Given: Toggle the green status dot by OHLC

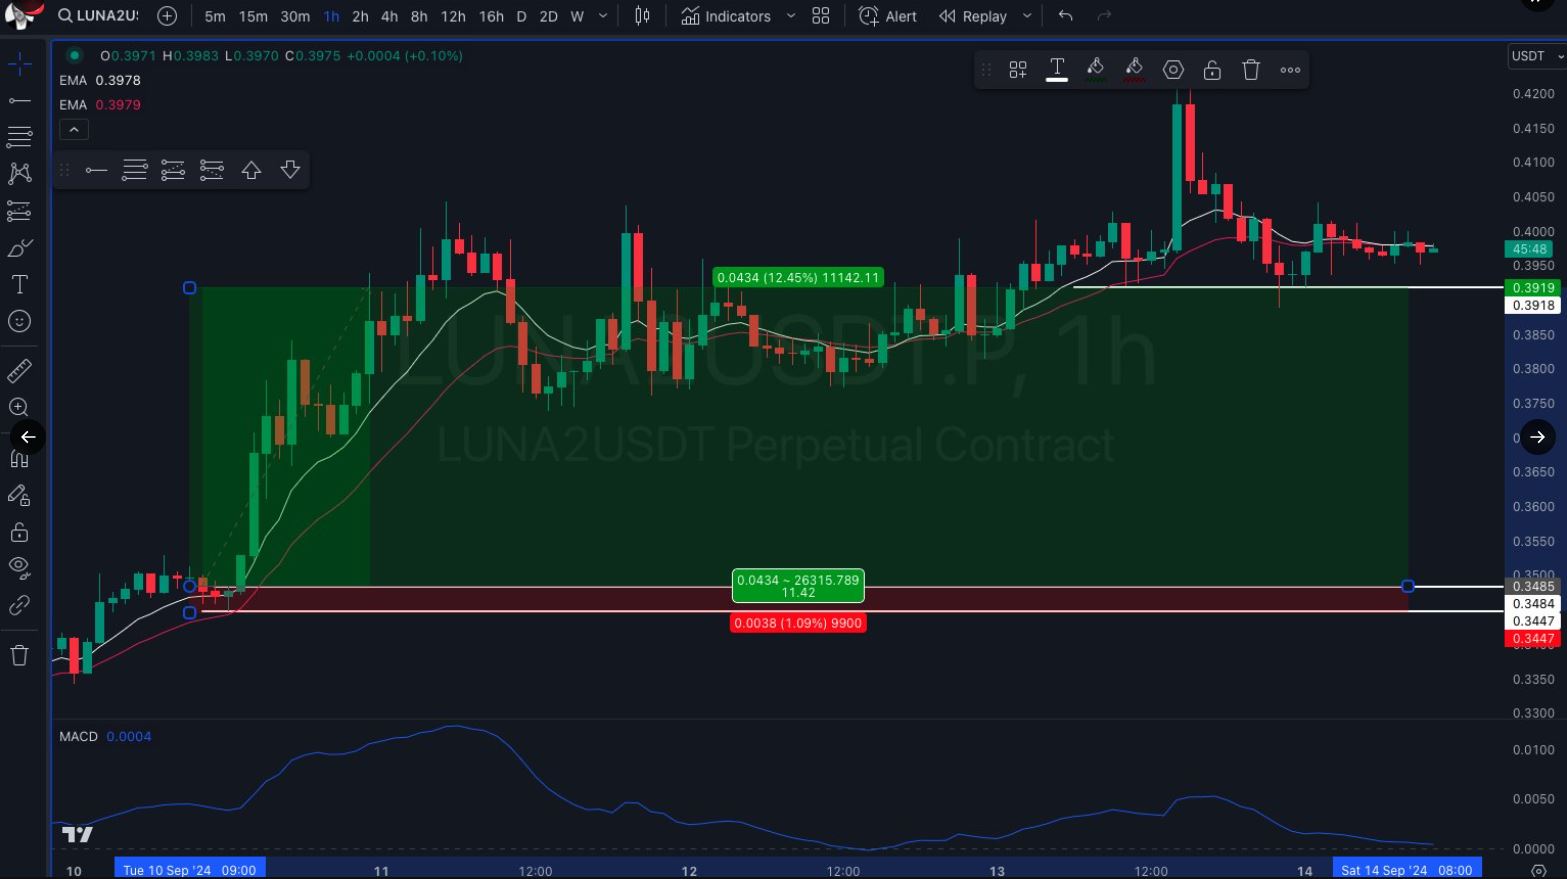Looking at the screenshot, I should pyautogui.click(x=74, y=56).
